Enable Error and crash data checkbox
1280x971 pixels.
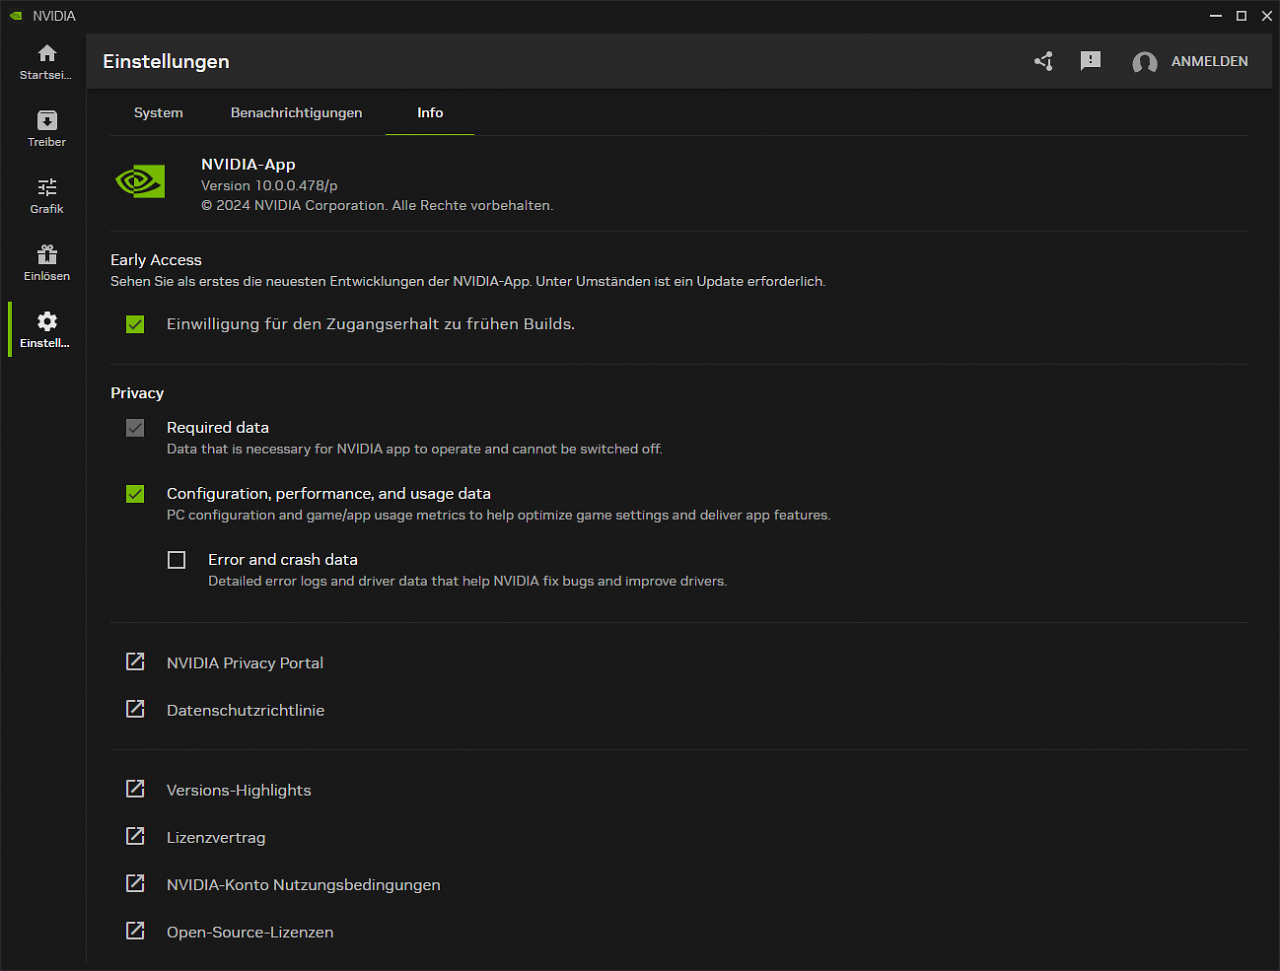click(x=177, y=560)
